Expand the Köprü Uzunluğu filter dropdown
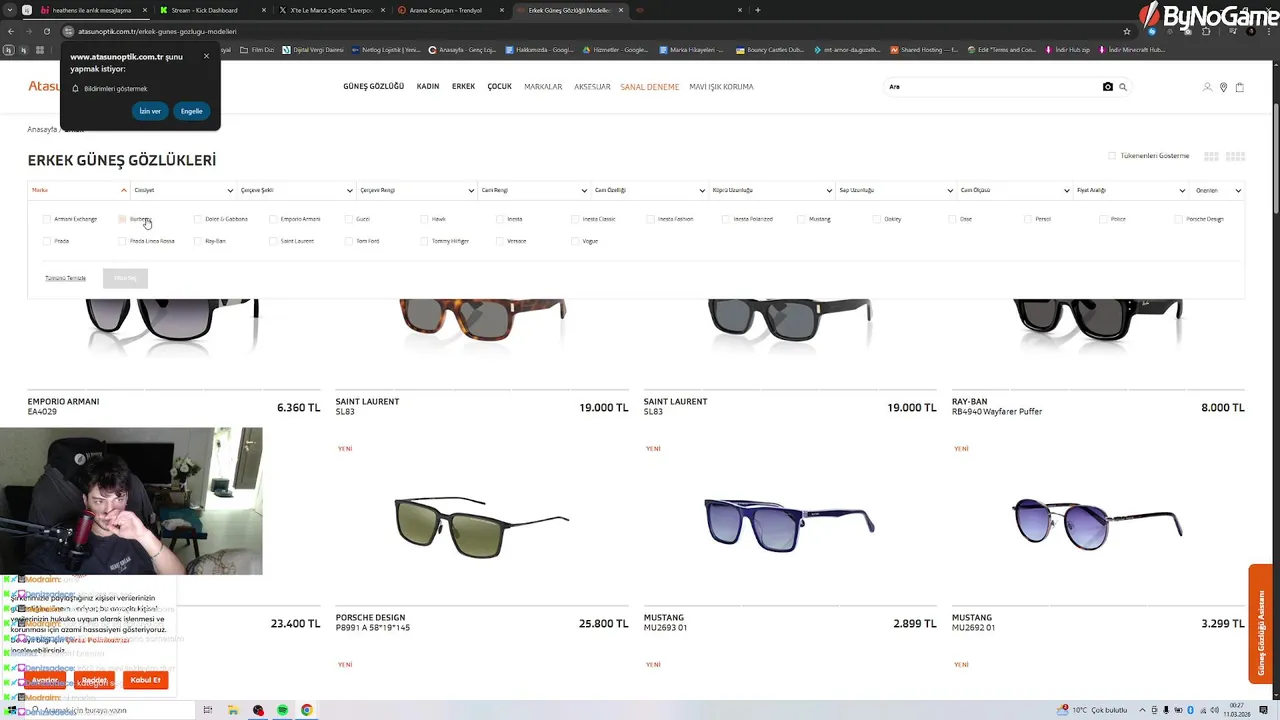 coord(772,190)
